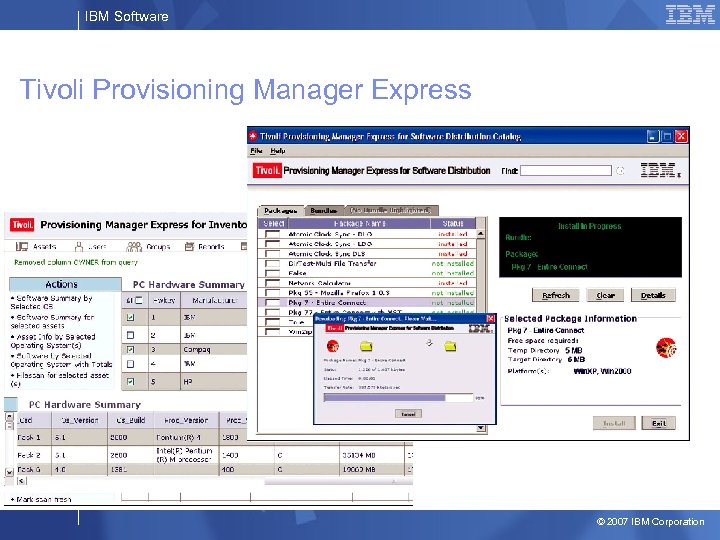Viewport: 720px width, 540px height.
Task: Uncheck the row 1 checkbox in hardware table
Action: [130, 317]
